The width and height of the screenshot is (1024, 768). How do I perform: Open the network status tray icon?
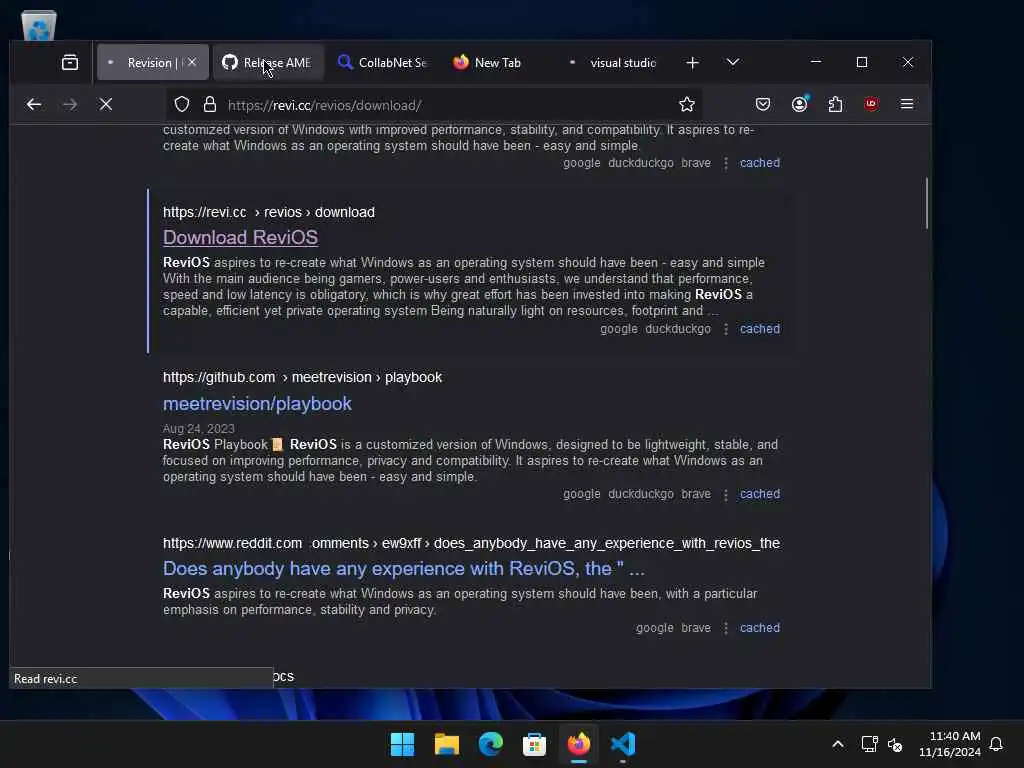coord(869,744)
